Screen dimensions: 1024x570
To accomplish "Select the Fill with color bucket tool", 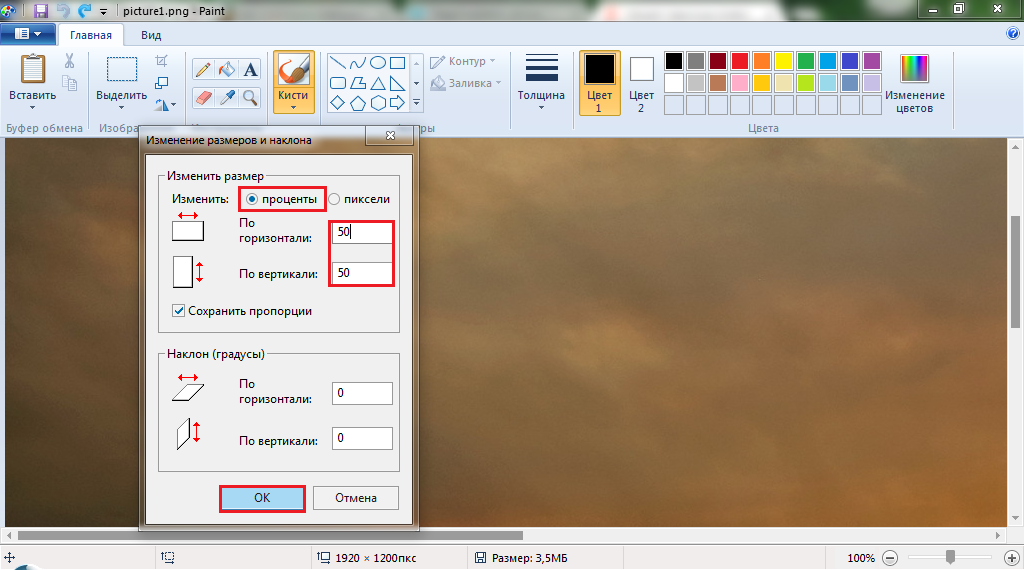I will [x=227, y=69].
